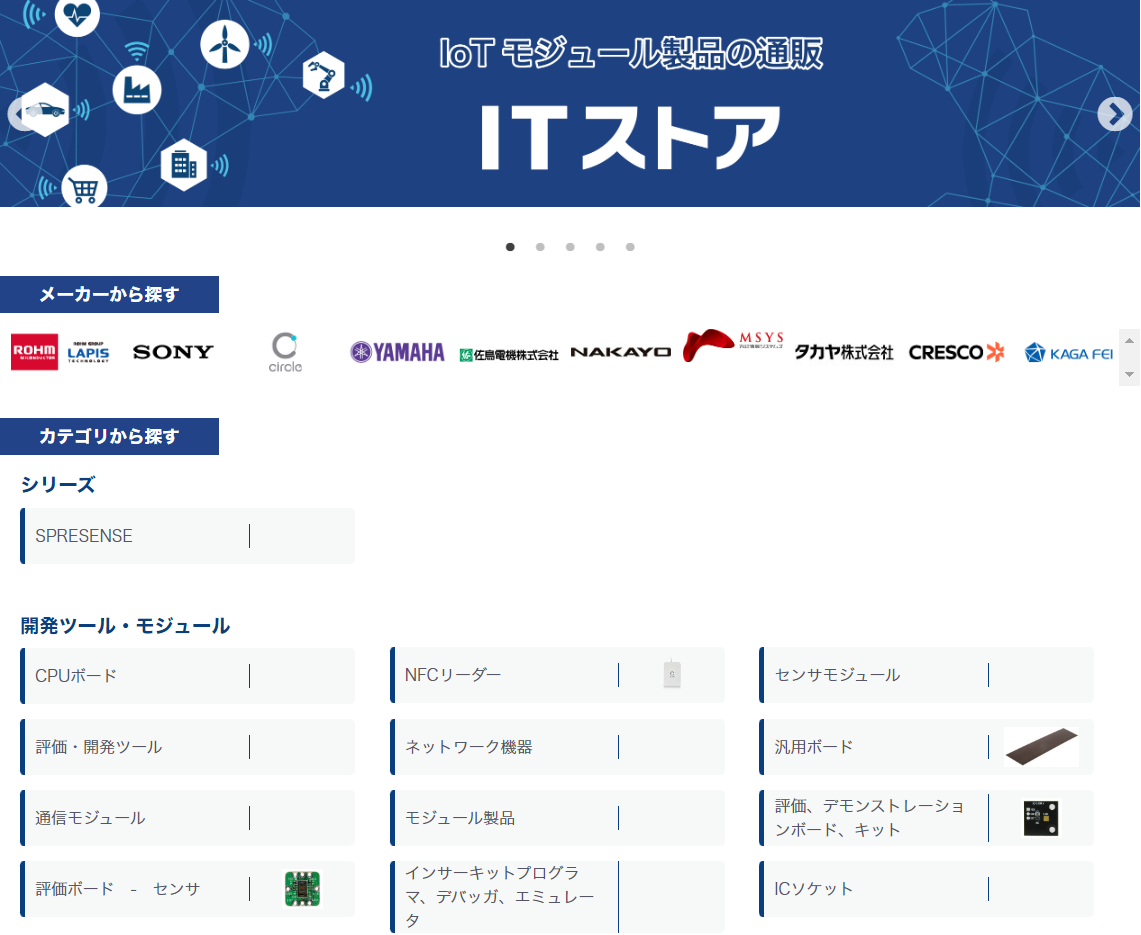Click the 開発ツール・モジュール section title
The width and height of the screenshot is (1141, 935).
[125, 626]
